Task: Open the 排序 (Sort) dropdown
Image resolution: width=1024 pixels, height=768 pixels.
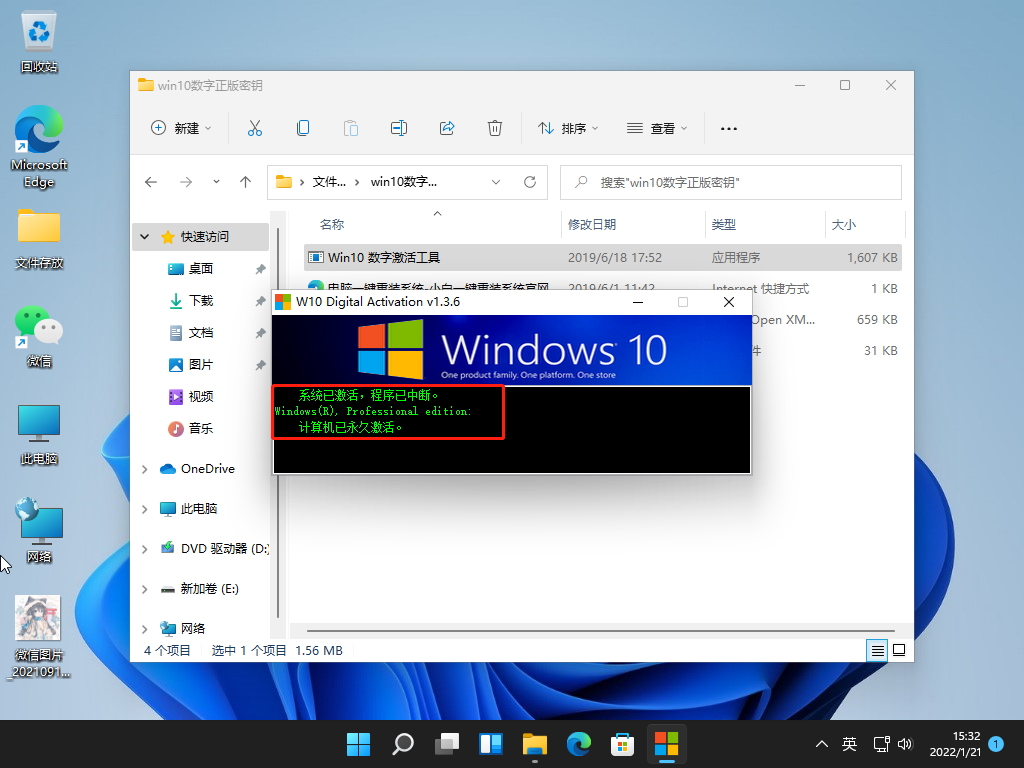Action: coord(568,128)
